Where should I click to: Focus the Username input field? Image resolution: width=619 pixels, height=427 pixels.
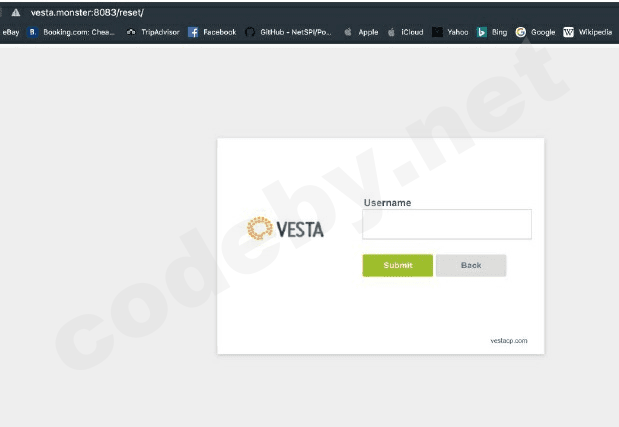coord(447,224)
